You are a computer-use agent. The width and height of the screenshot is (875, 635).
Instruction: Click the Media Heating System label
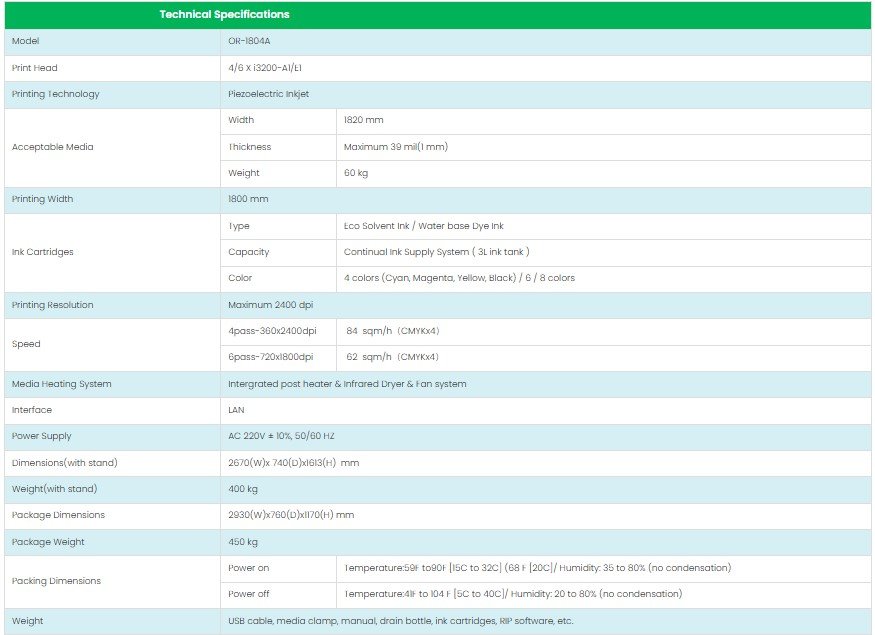pos(61,384)
